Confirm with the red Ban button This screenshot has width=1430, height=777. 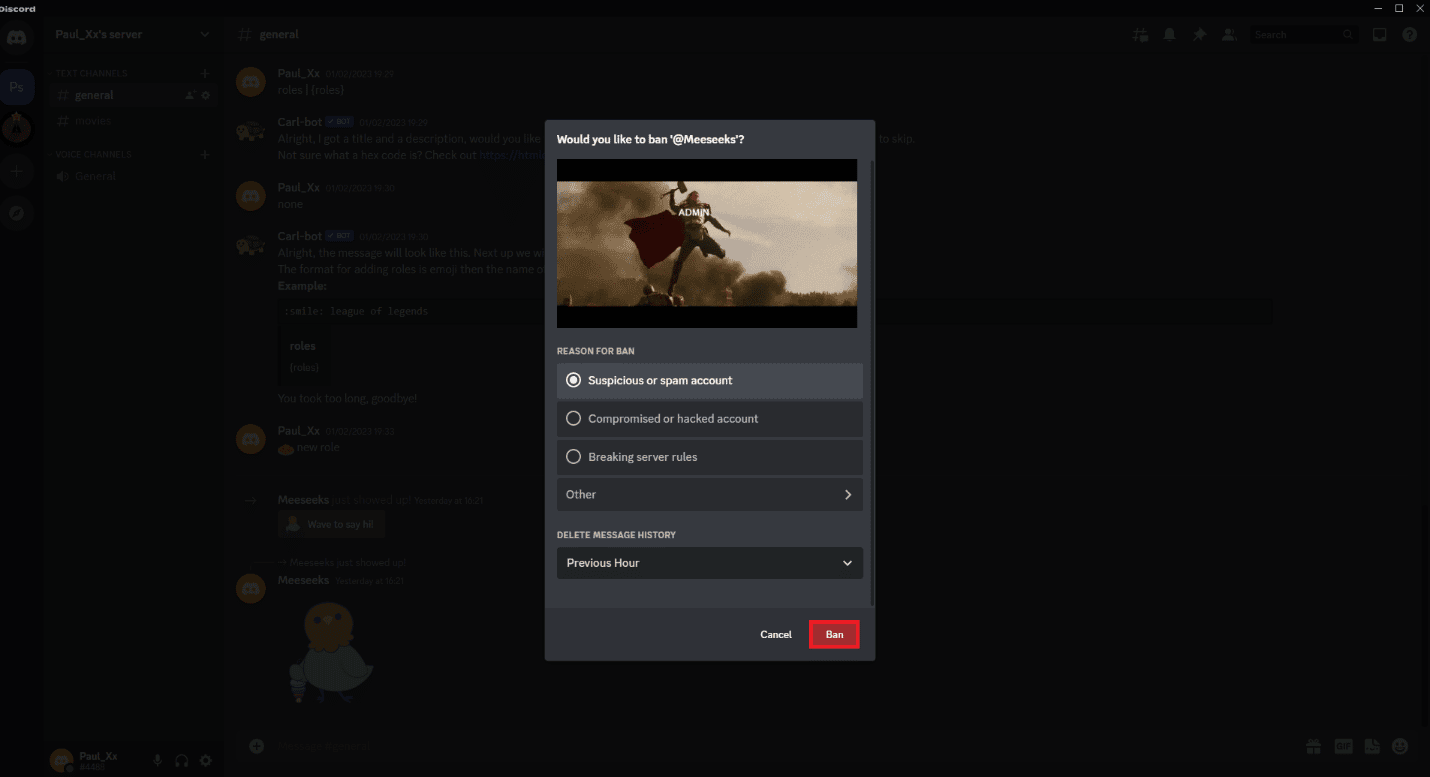[834, 635]
